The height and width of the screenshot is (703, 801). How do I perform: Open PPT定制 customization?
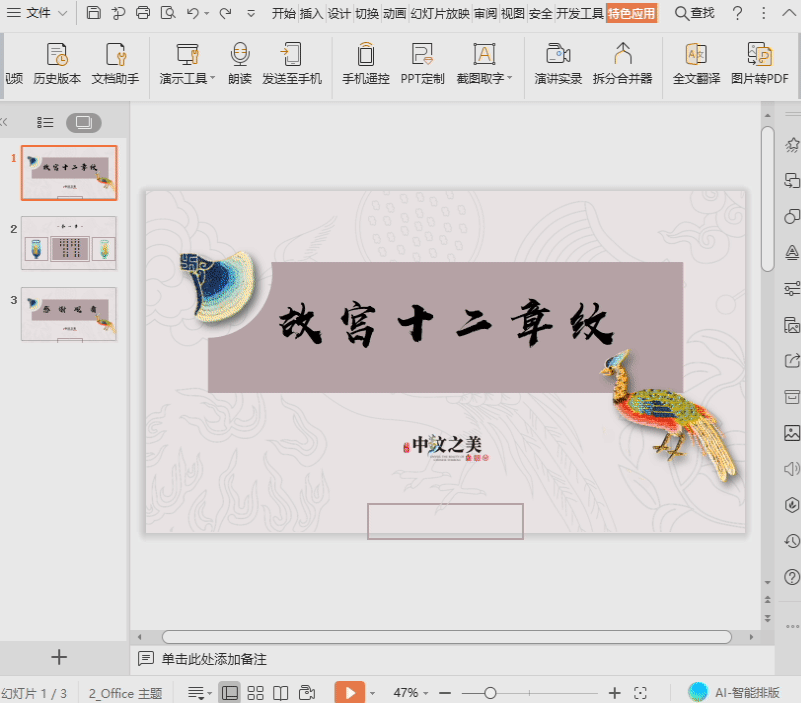pyautogui.click(x=422, y=64)
